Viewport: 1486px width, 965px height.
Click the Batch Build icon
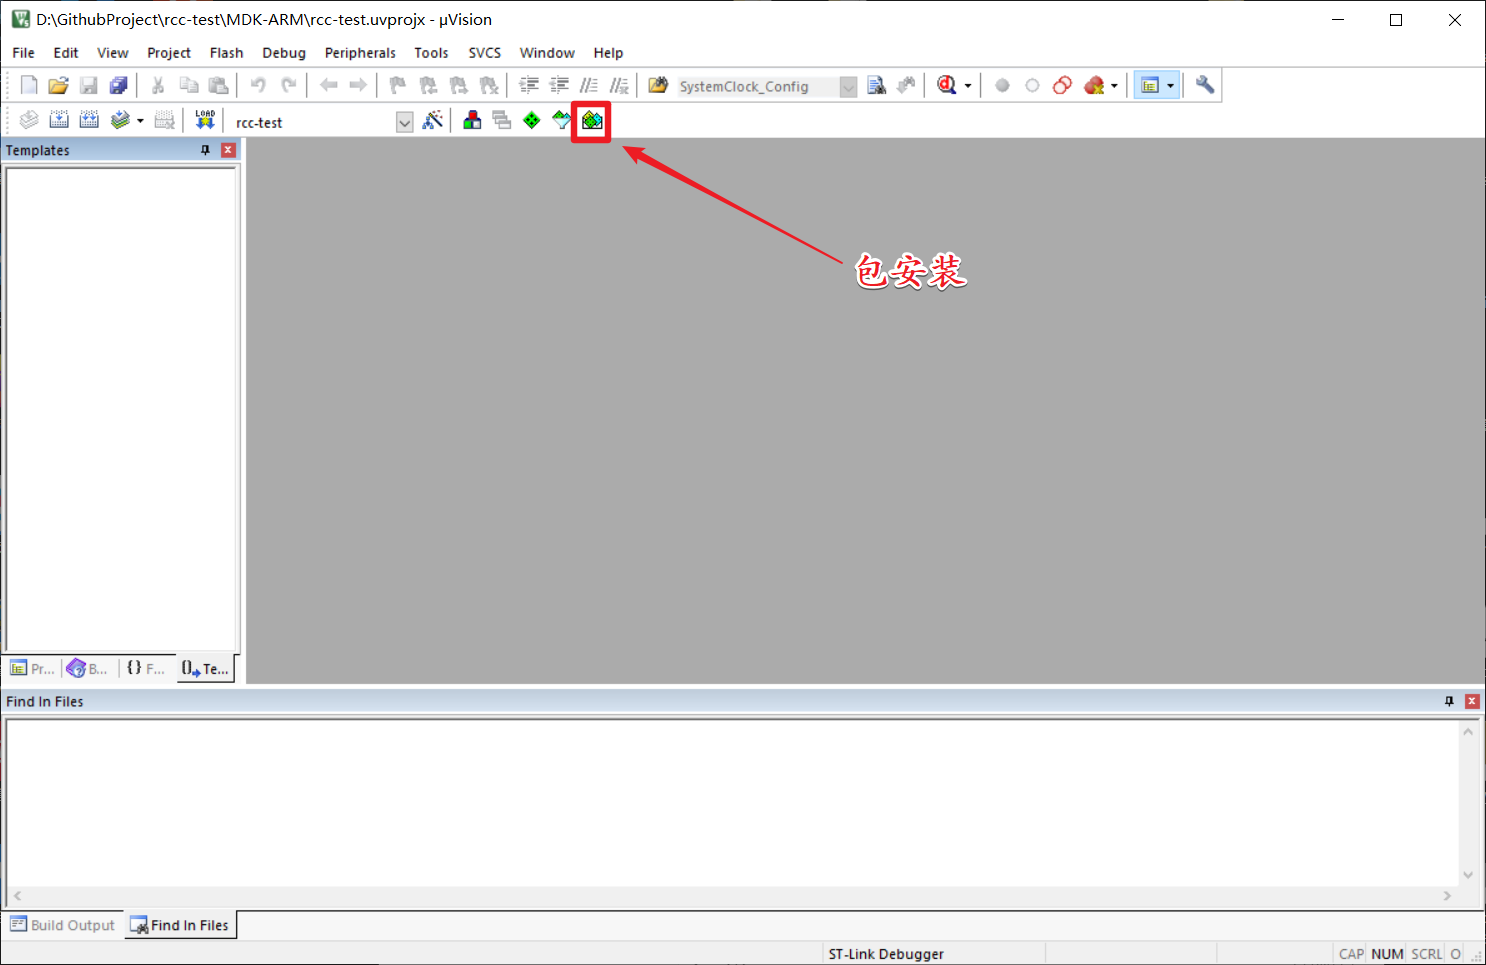tap(120, 121)
